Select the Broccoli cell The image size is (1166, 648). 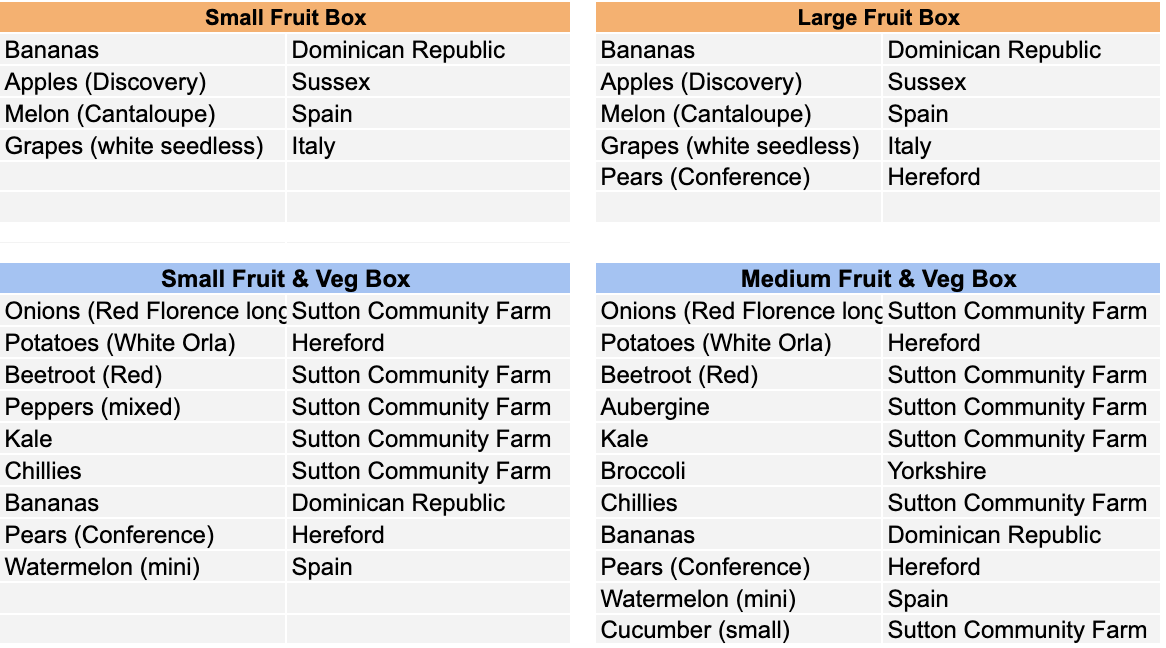pyautogui.click(x=739, y=471)
